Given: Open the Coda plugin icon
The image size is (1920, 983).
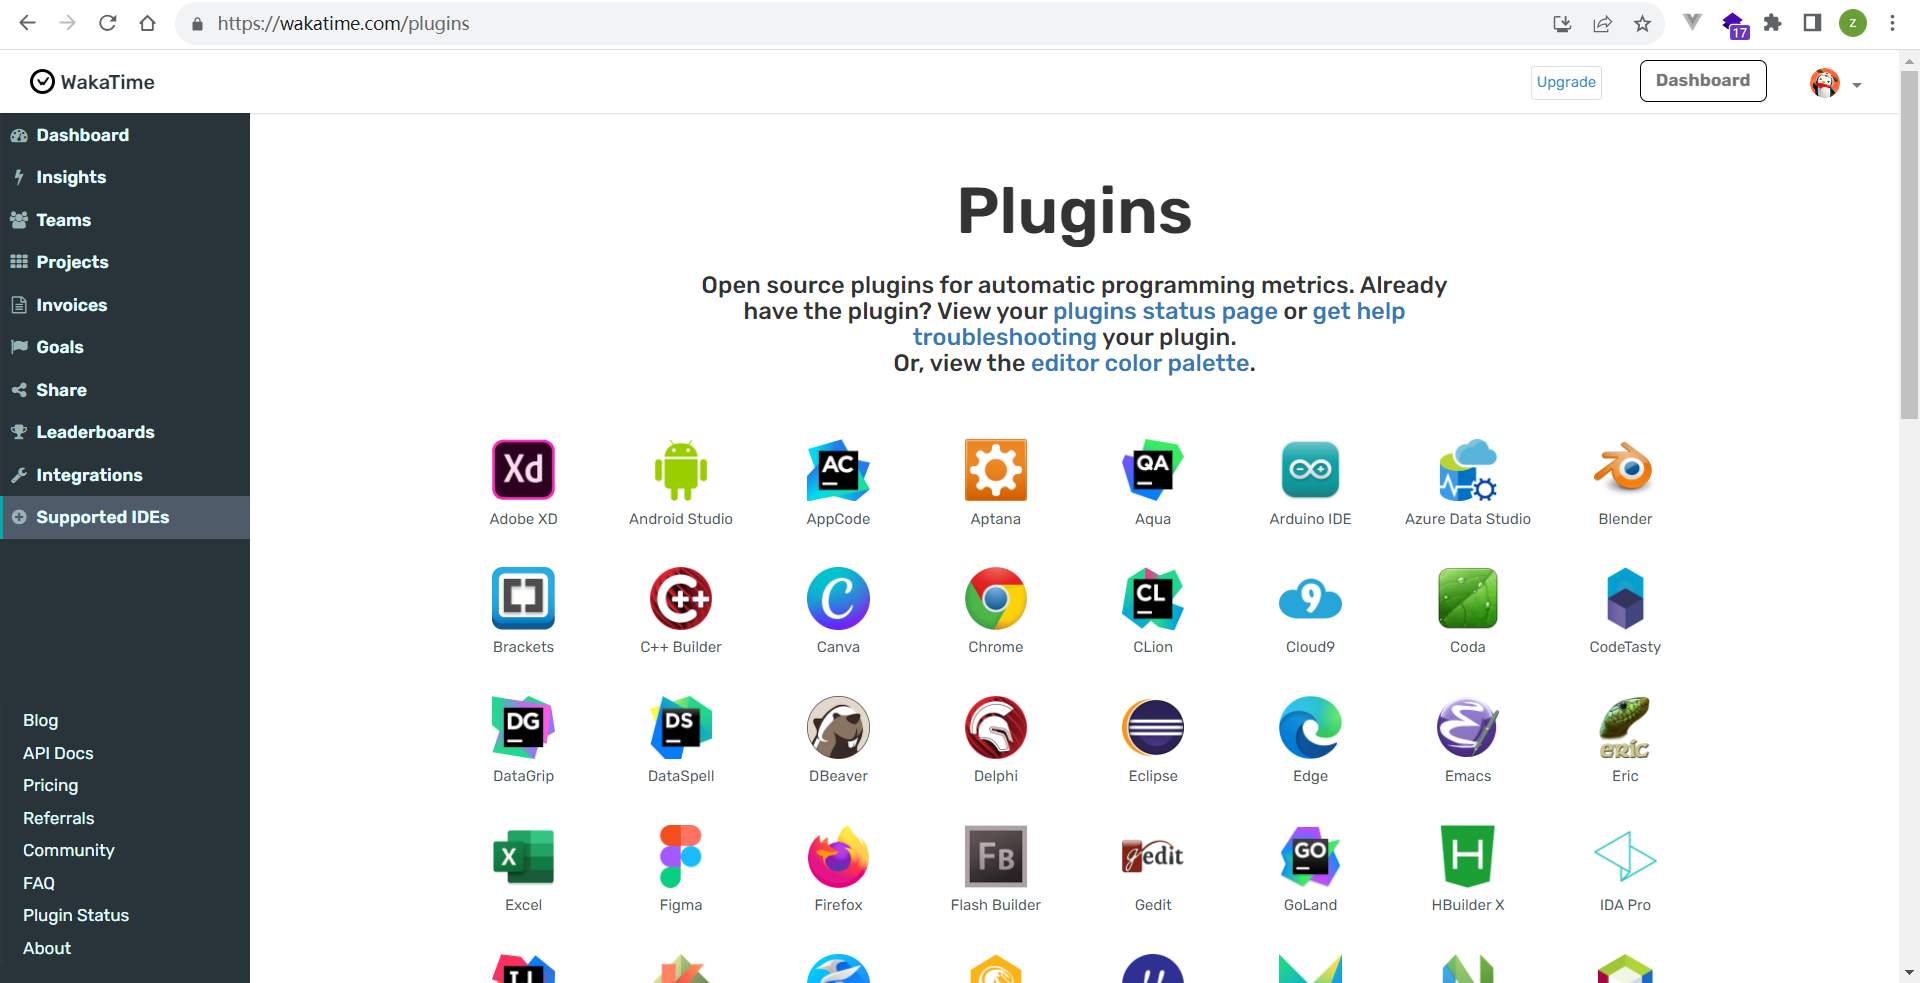Looking at the screenshot, I should [1468, 598].
